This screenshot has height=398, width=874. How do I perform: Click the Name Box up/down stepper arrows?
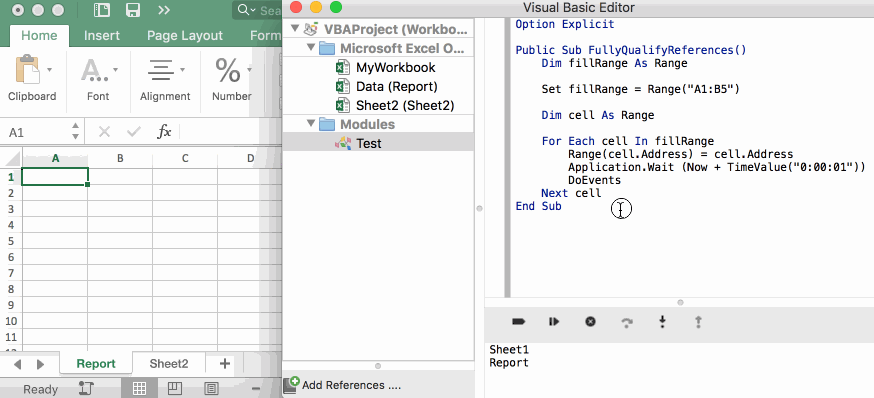tap(76, 132)
